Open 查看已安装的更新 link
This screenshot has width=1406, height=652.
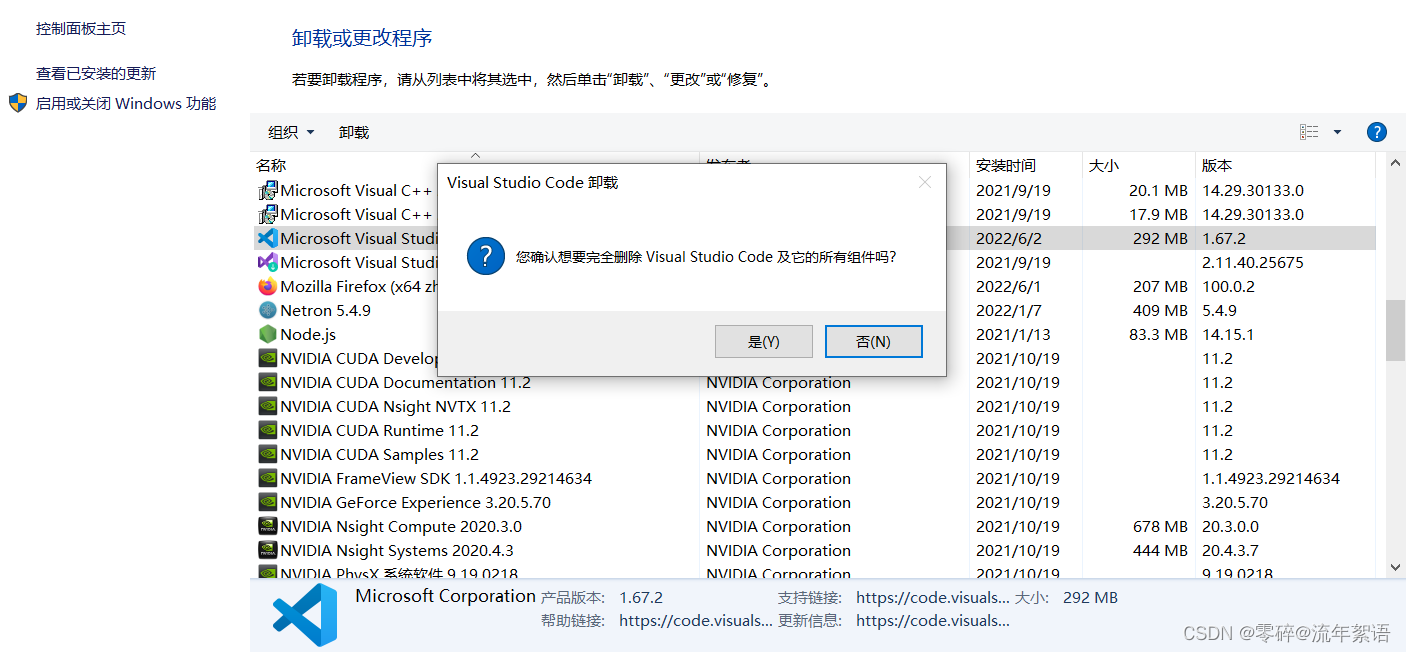[96, 73]
